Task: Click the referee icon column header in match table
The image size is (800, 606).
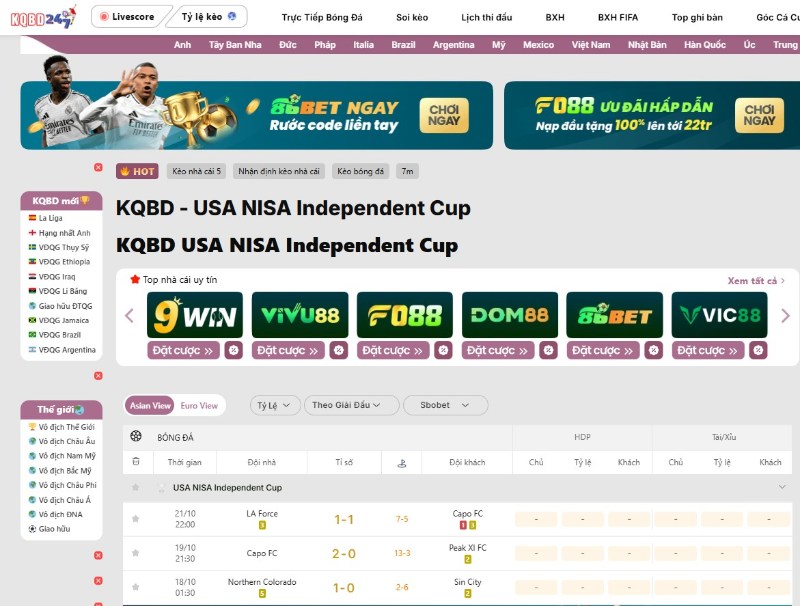Action: click(403, 464)
